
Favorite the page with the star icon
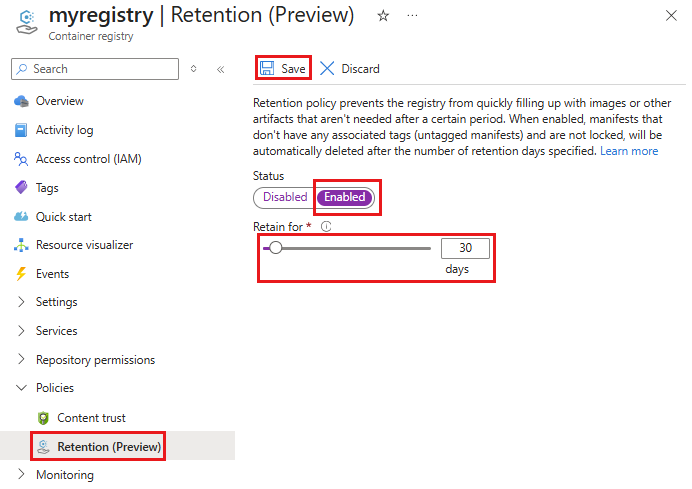(383, 16)
